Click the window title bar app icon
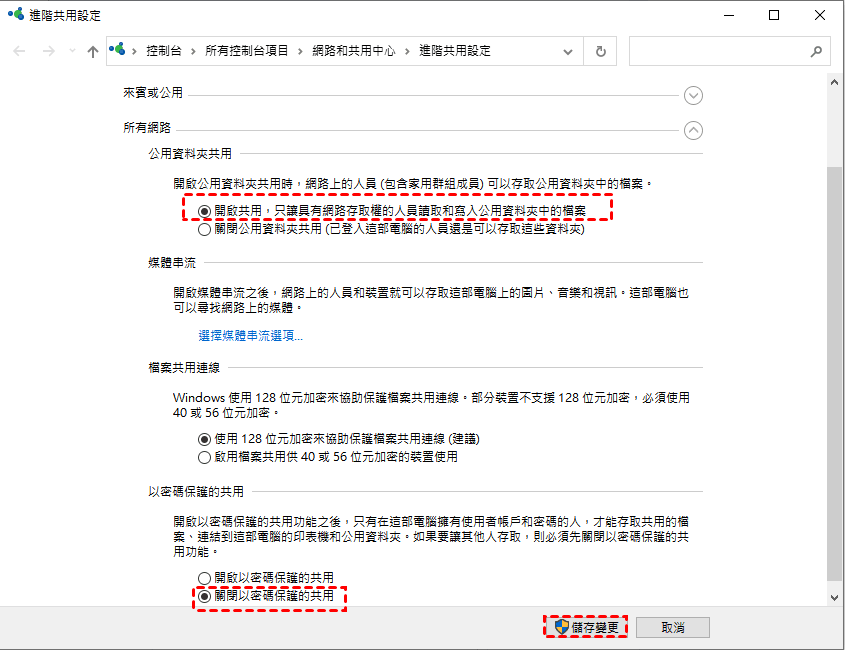Screen dimensions: 845x650 (x=15, y=16)
